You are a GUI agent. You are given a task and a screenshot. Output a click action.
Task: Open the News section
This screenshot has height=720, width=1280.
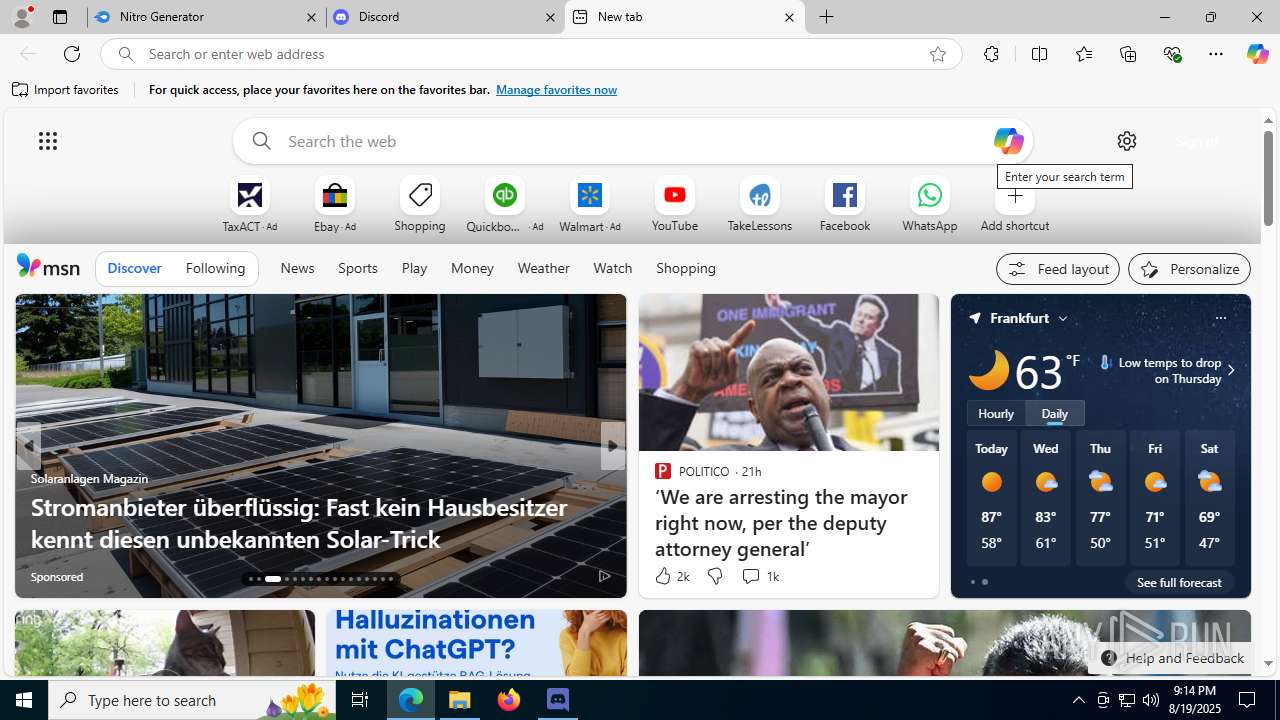pyautogui.click(x=297, y=268)
